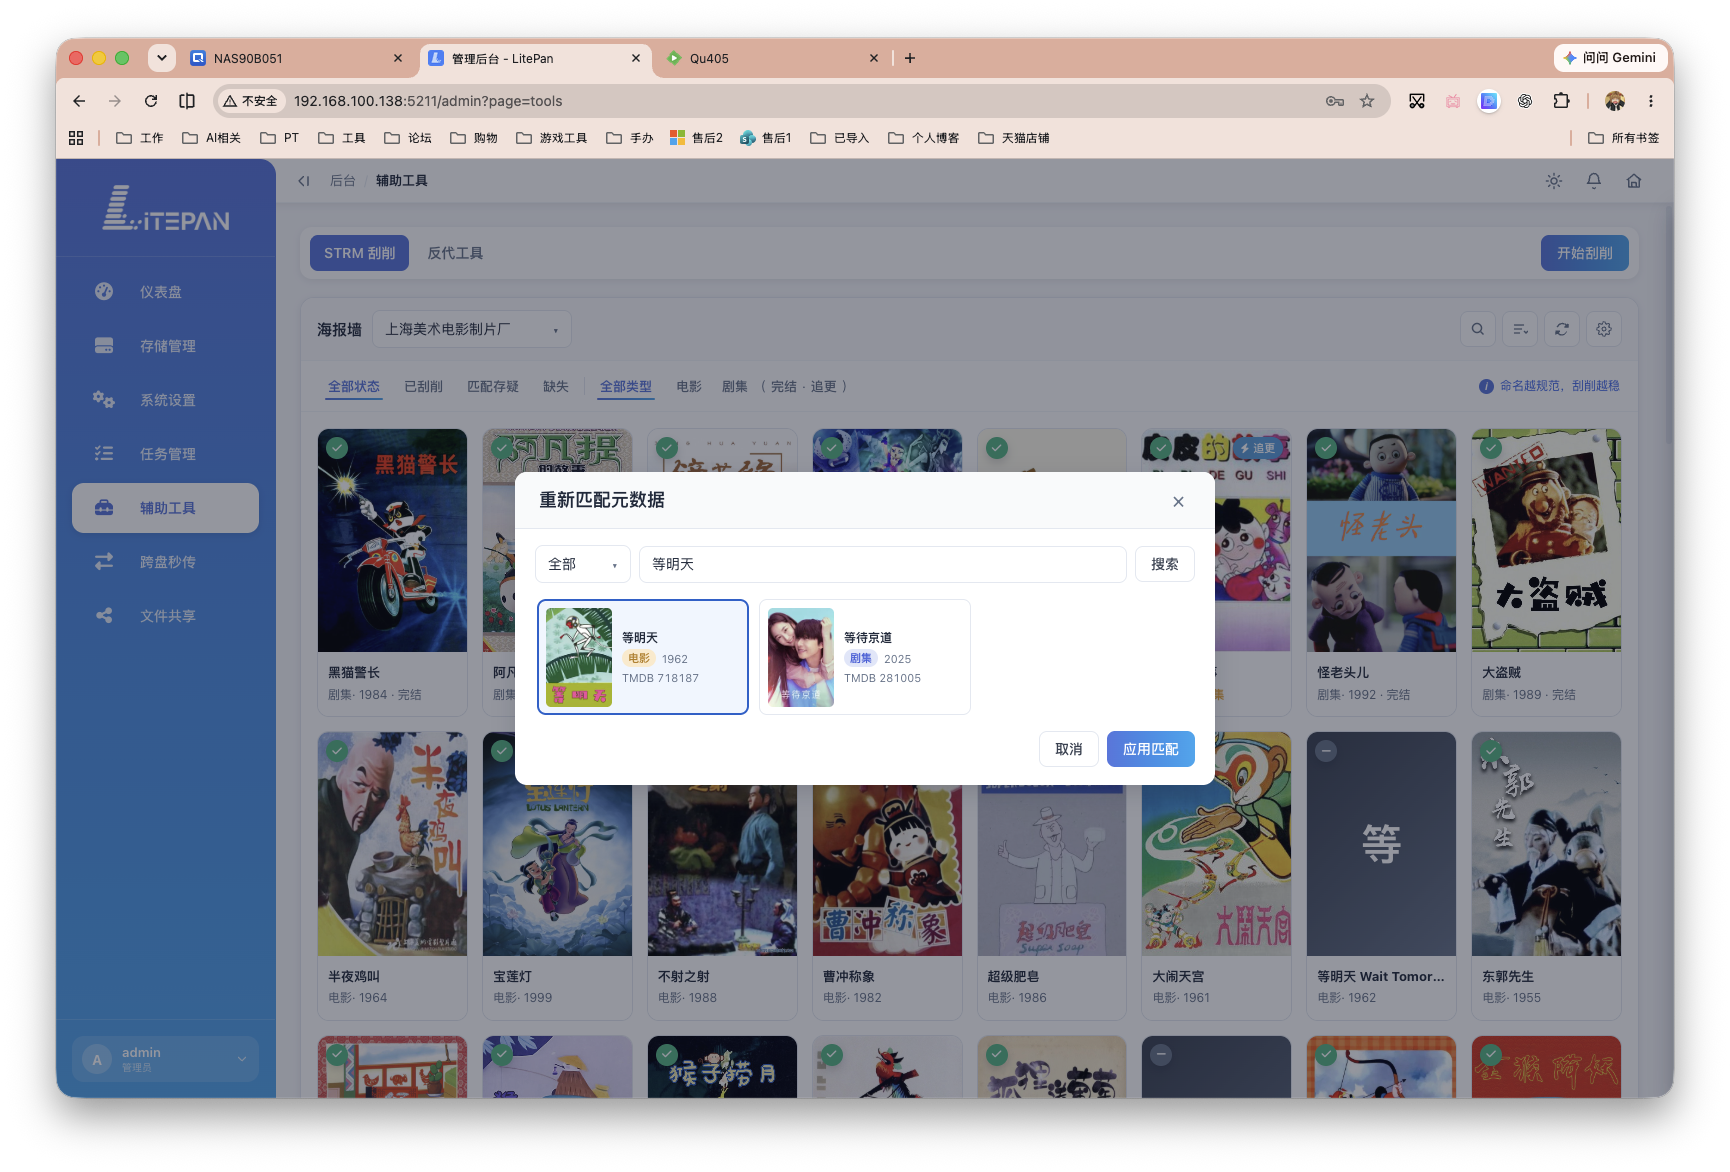Open 存储管理 in the sidebar
The height and width of the screenshot is (1172, 1730).
[166, 346]
